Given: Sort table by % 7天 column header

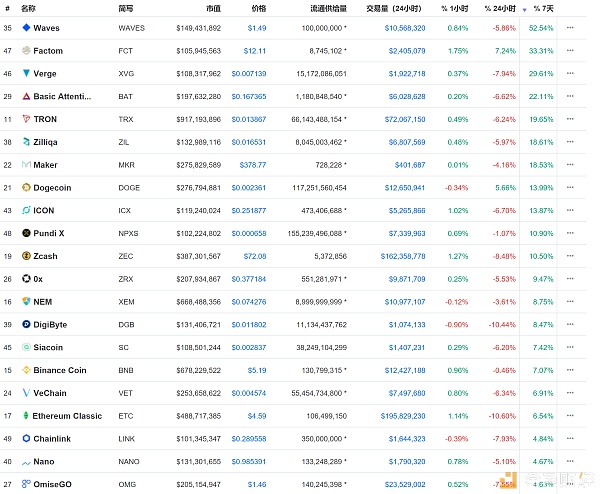Looking at the screenshot, I should click(x=543, y=8).
